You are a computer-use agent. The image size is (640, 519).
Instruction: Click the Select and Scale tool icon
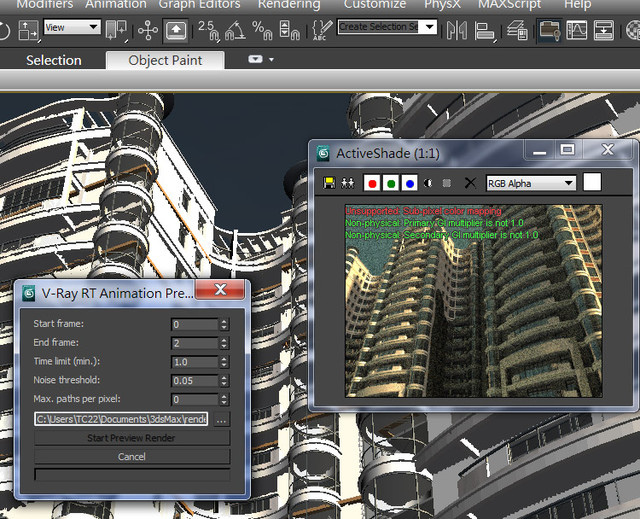tap(28, 31)
